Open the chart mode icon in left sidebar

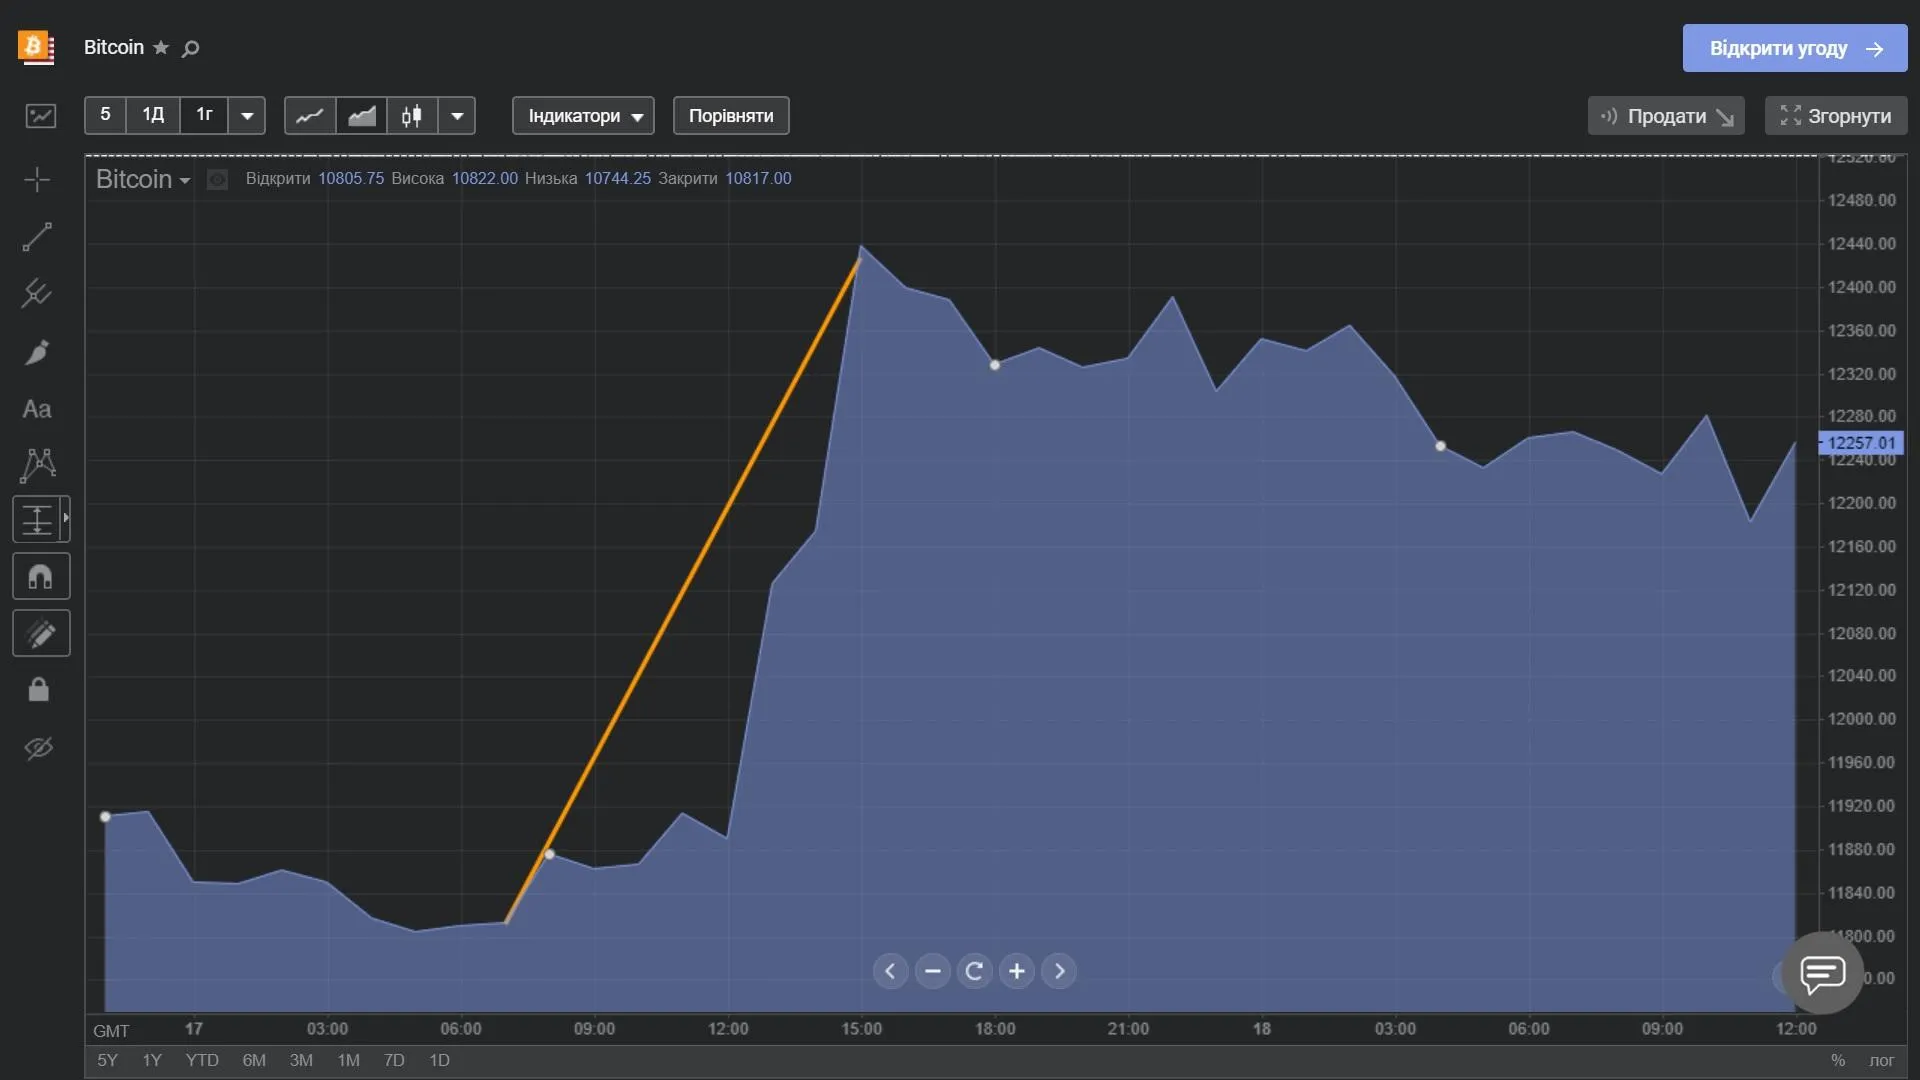[x=40, y=116]
